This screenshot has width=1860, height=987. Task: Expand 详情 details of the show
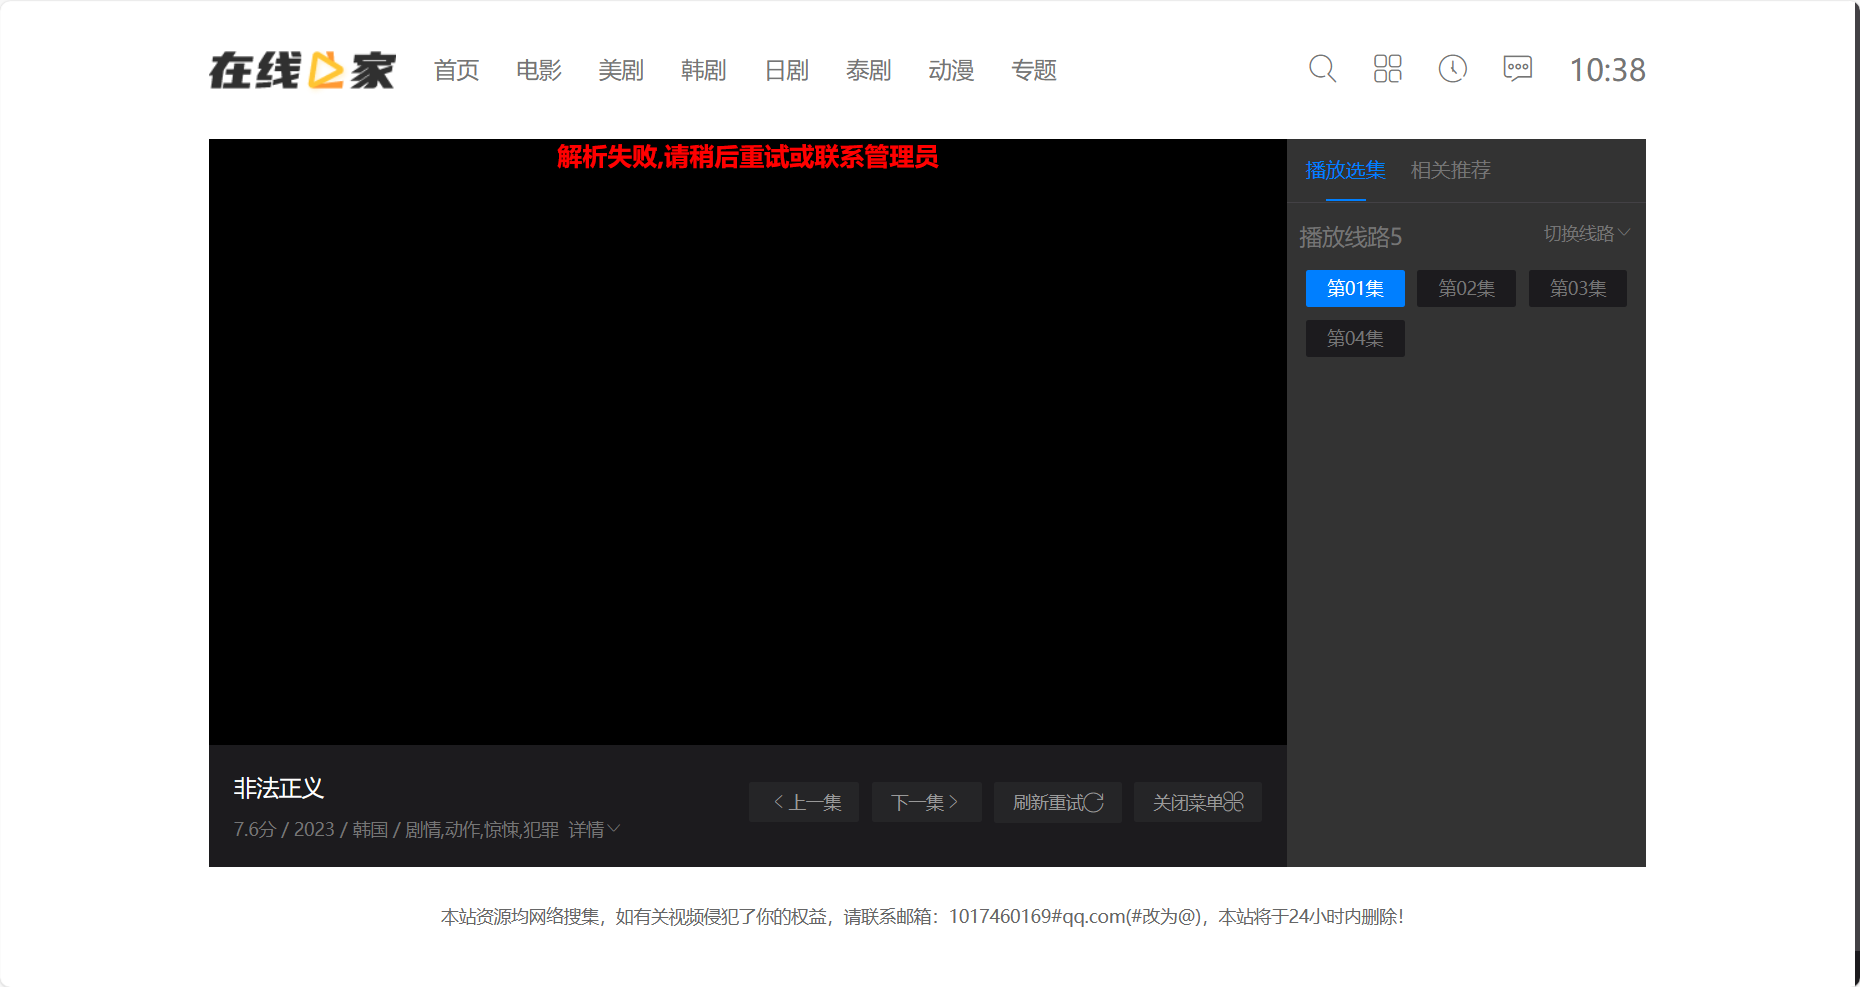594,830
